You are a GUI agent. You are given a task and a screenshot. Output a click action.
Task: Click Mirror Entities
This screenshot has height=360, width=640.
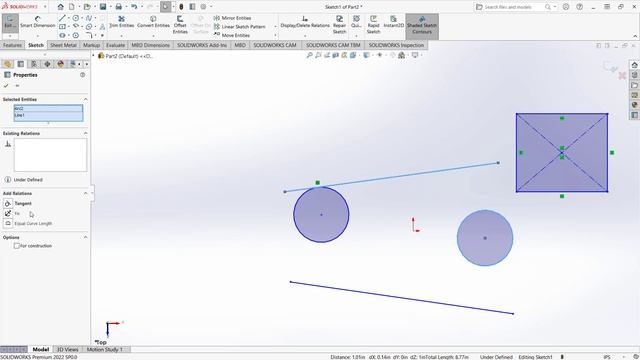coord(232,18)
